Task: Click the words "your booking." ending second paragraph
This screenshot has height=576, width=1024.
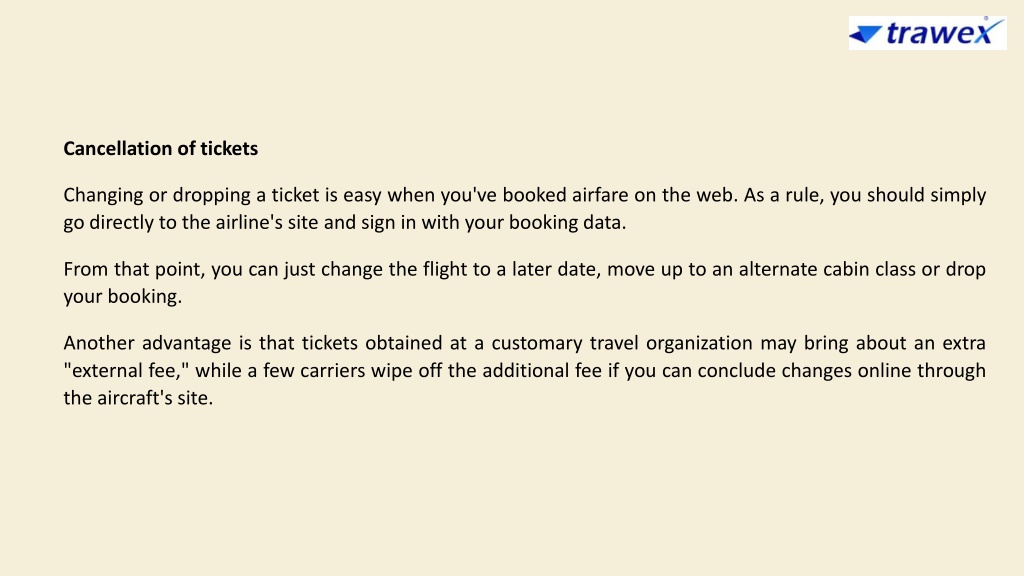Action: point(123,296)
